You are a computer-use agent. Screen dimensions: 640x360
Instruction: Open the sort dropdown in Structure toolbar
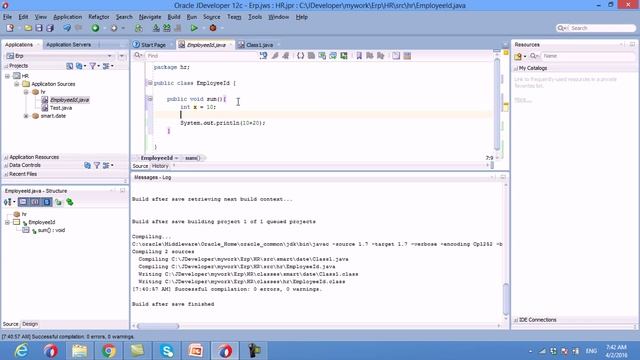[9, 202]
